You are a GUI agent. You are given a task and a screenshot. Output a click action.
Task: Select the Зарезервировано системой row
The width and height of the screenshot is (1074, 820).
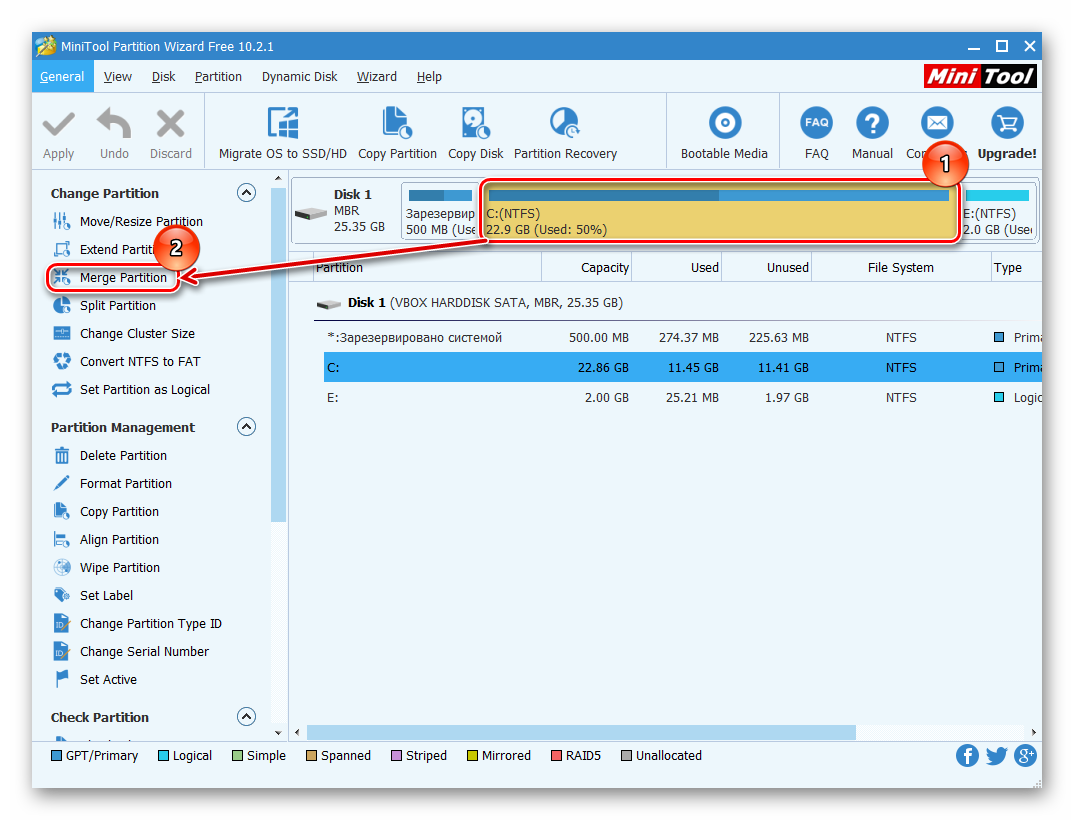point(682,338)
